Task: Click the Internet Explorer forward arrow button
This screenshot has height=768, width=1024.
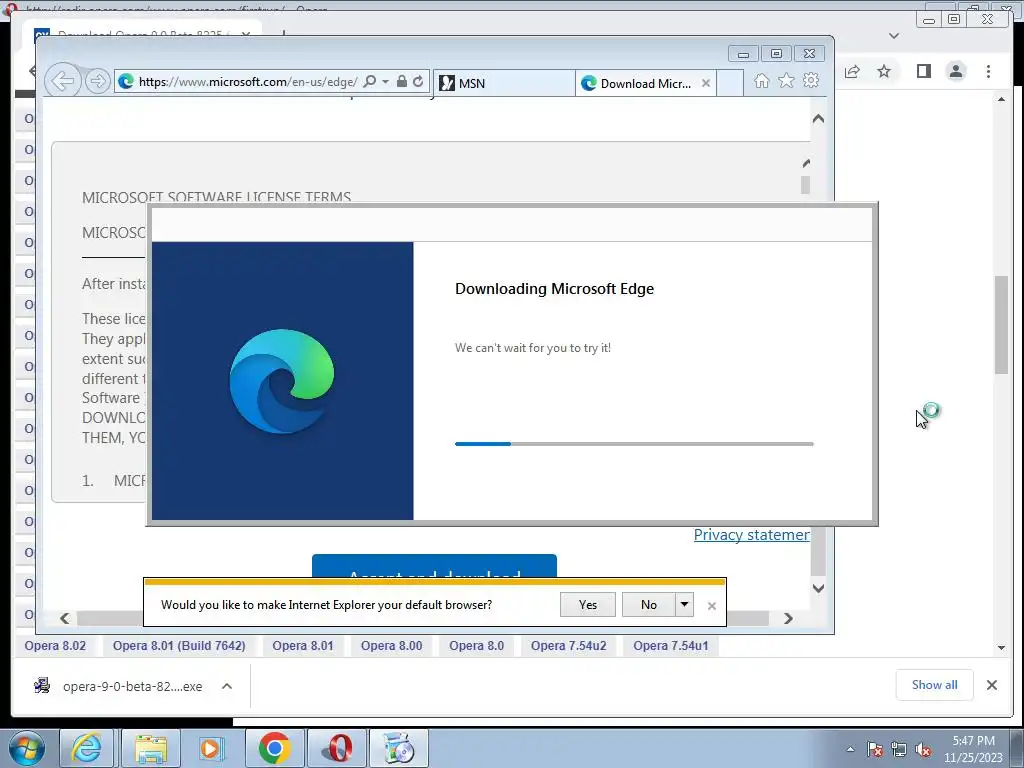Action: pyautogui.click(x=97, y=81)
